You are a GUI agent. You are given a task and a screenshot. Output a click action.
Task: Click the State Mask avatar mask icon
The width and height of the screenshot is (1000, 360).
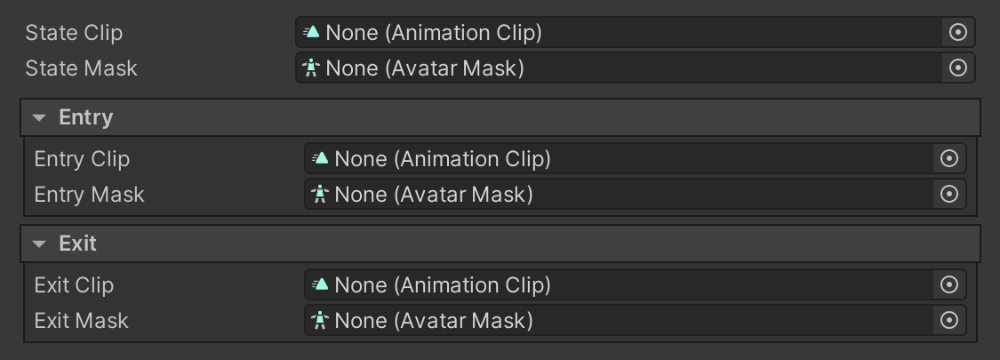(311, 68)
